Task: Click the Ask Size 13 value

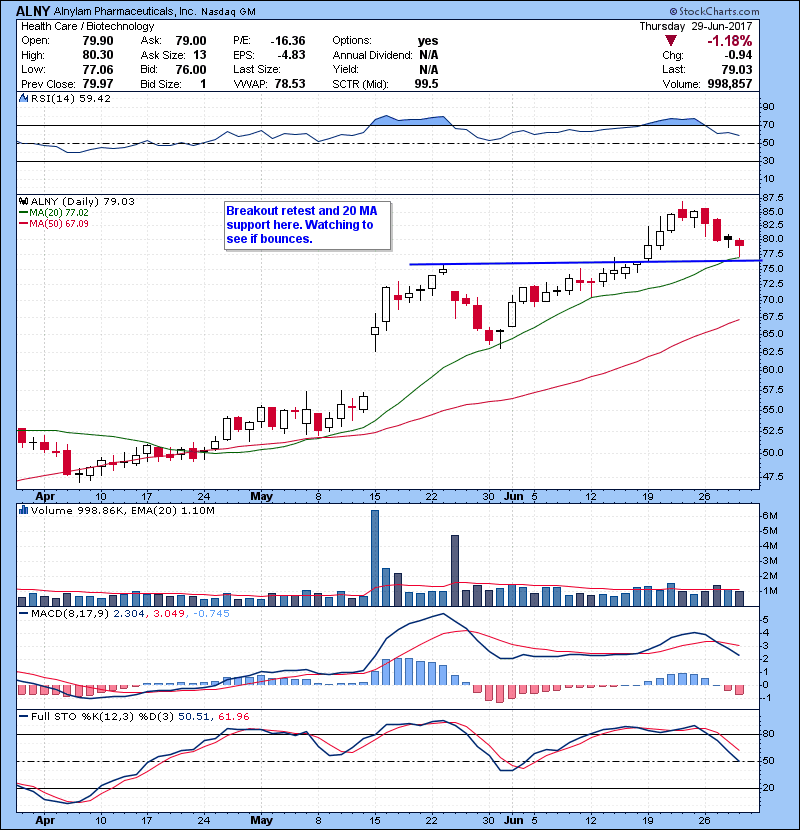Action: 200,55
